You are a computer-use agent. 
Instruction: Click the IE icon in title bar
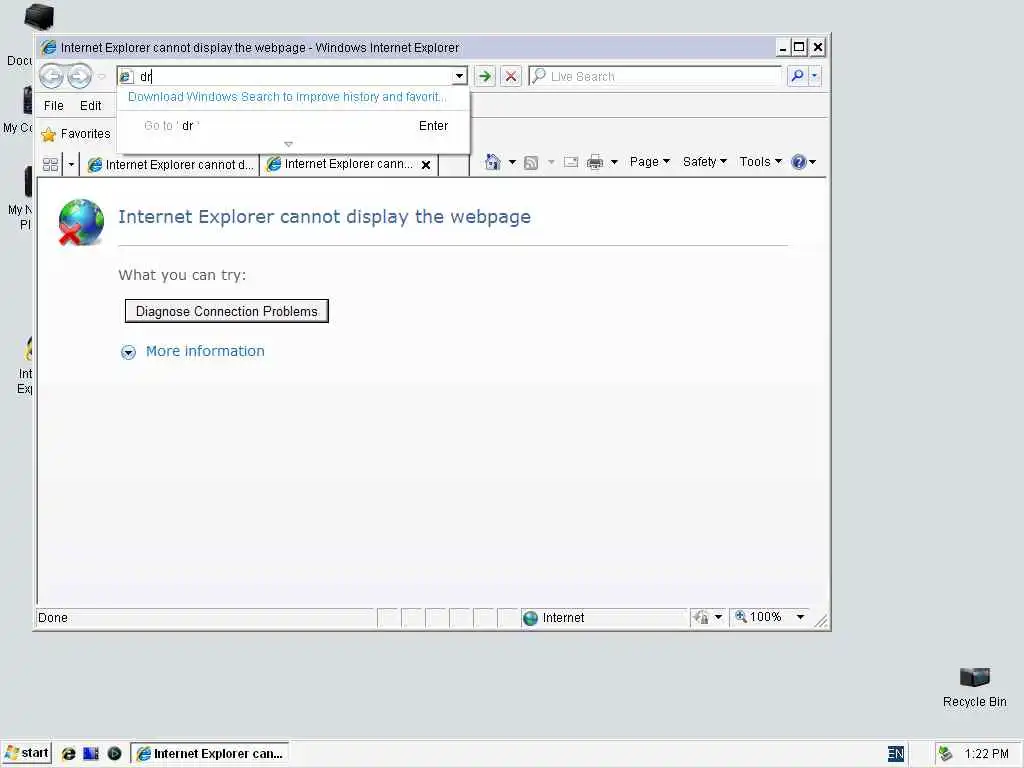(x=49, y=48)
